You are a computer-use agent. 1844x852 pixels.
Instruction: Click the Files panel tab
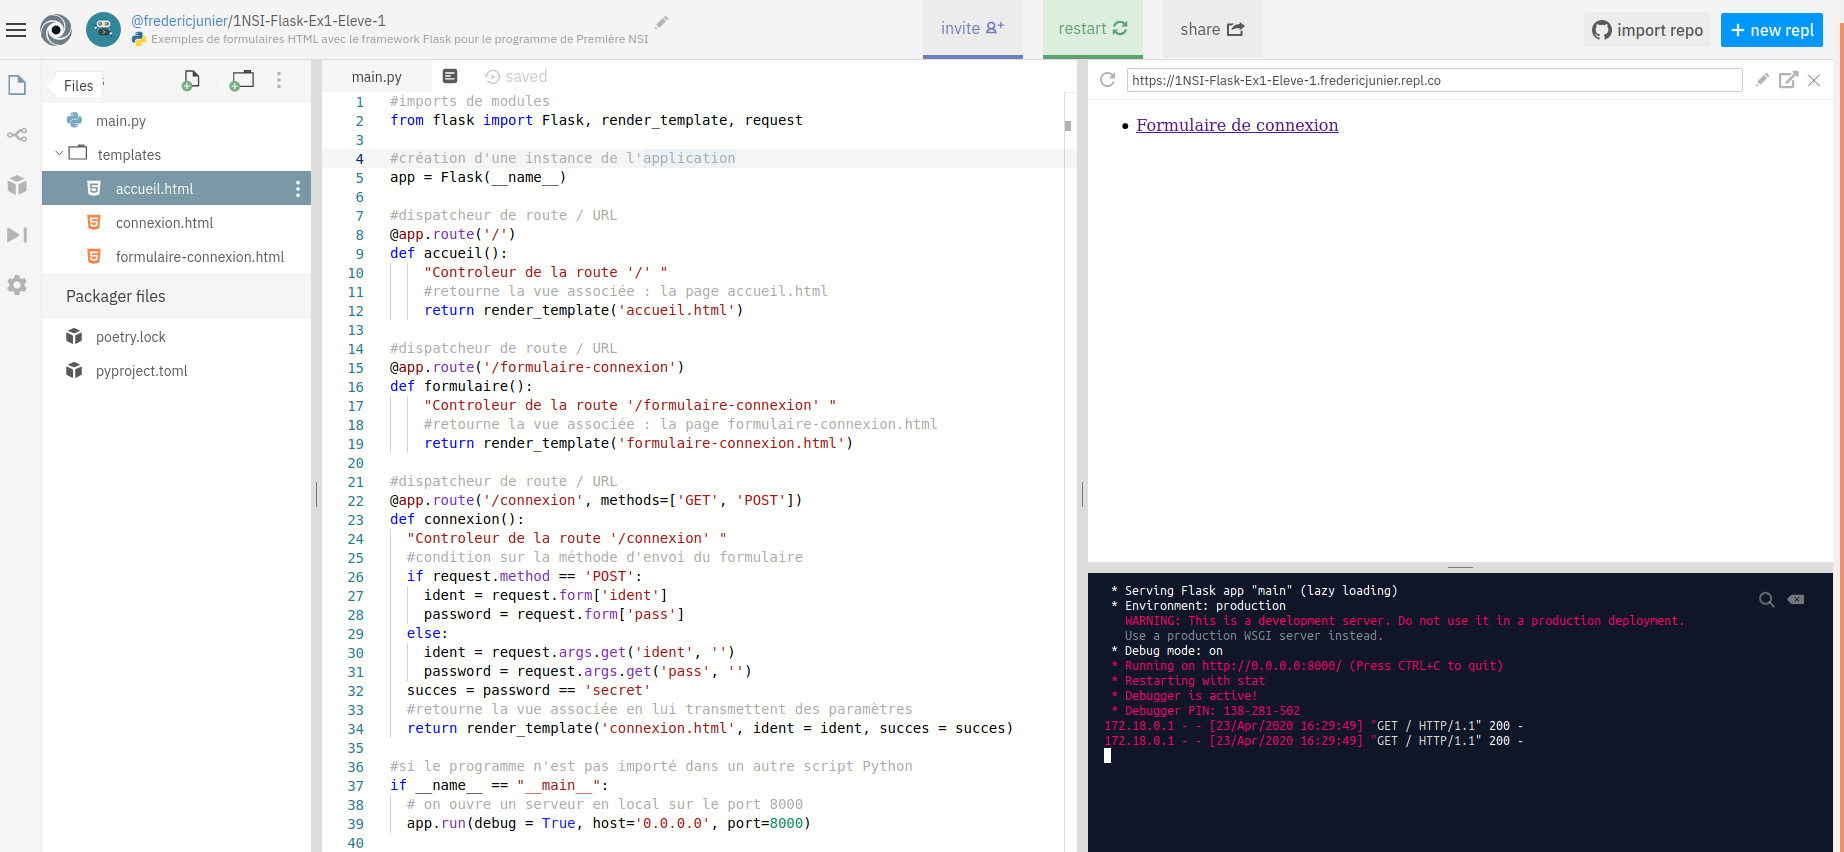coord(78,86)
